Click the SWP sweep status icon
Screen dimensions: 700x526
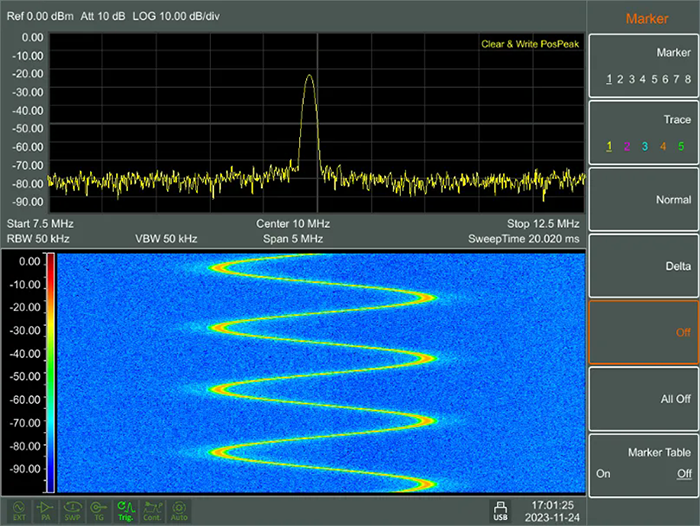[72, 511]
